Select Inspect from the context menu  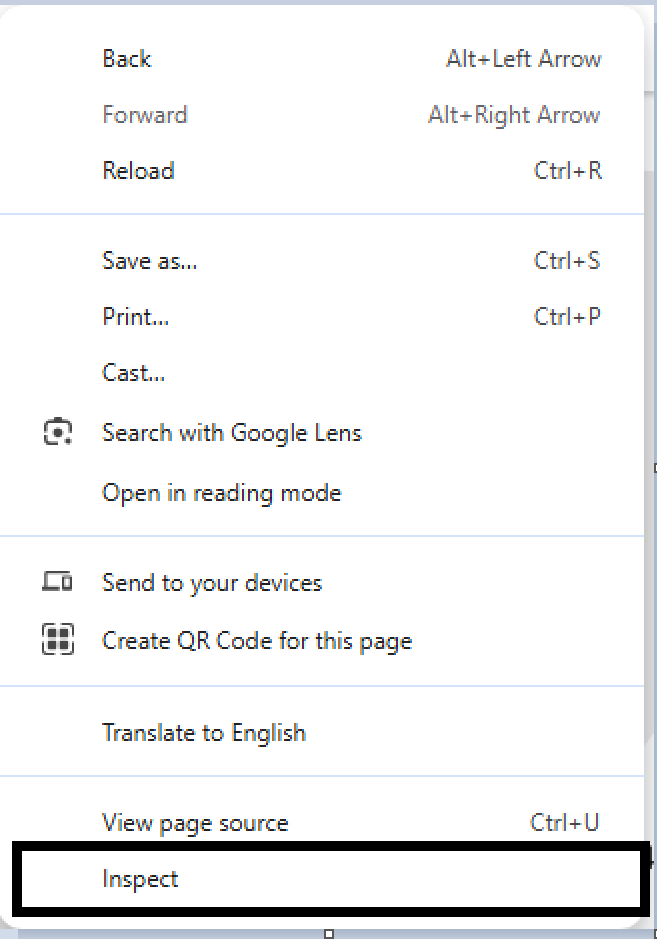(141, 878)
